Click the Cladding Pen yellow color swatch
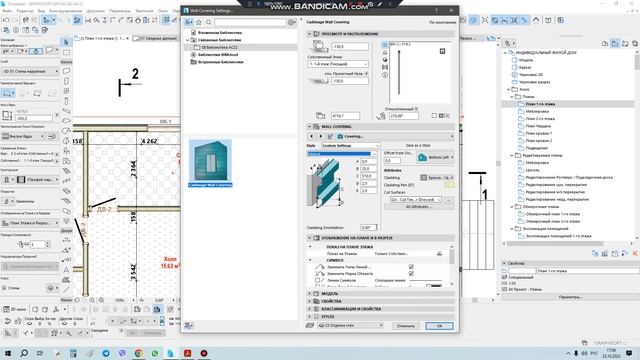Image resolution: width=640 pixels, height=360 pixels. coord(449,185)
